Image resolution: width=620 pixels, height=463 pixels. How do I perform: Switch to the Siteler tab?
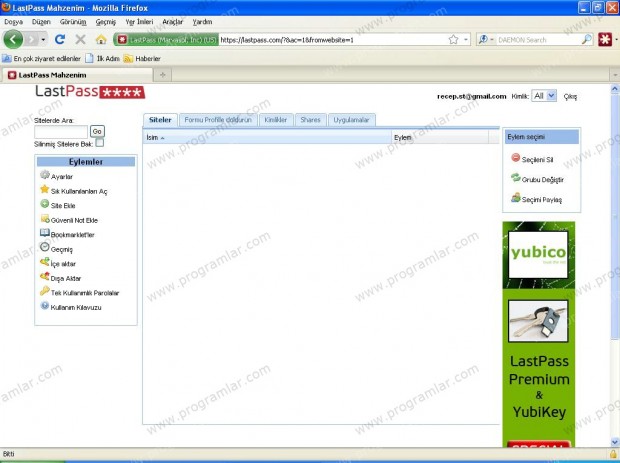click(x=160, y=120)
